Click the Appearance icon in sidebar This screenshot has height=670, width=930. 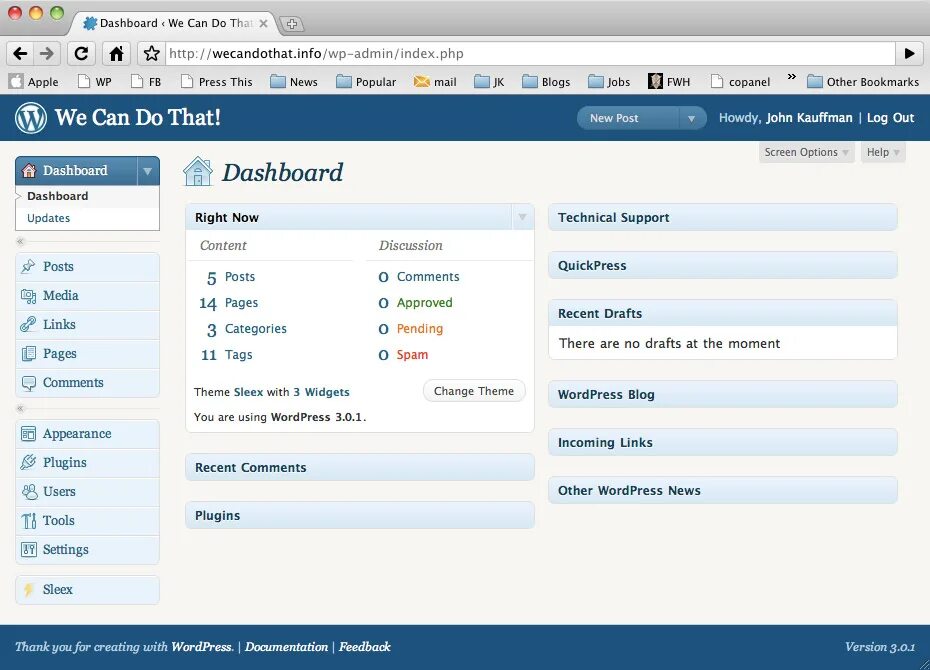[x=28, y=434]
